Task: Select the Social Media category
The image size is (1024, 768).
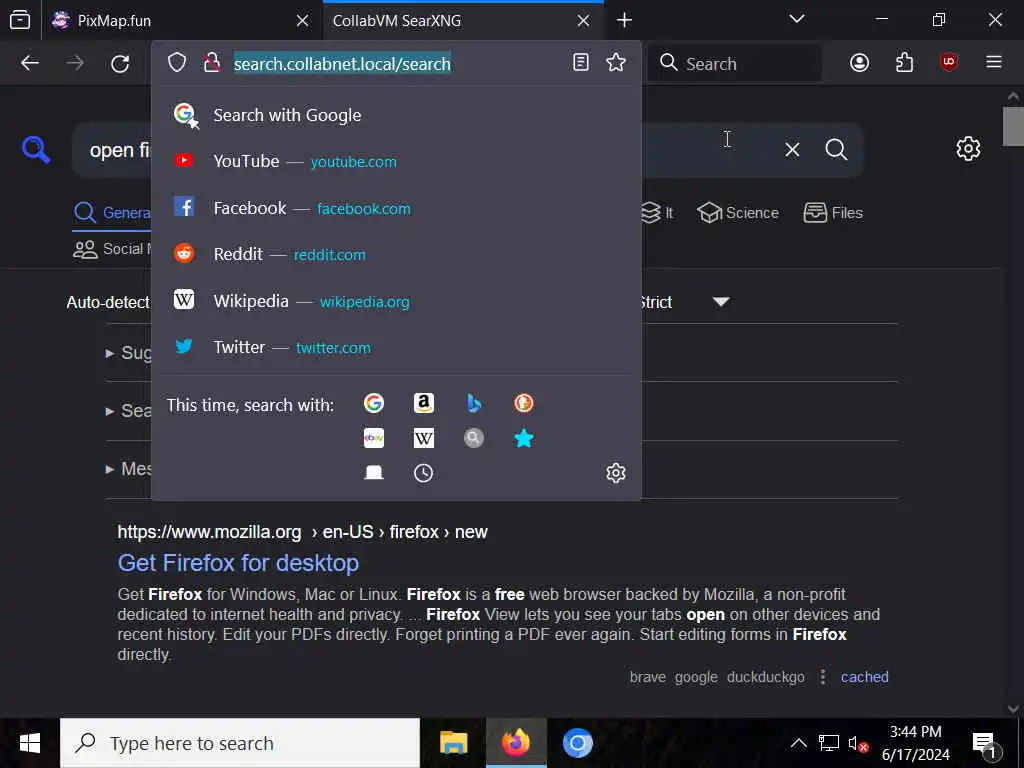Action: point(112,249)
